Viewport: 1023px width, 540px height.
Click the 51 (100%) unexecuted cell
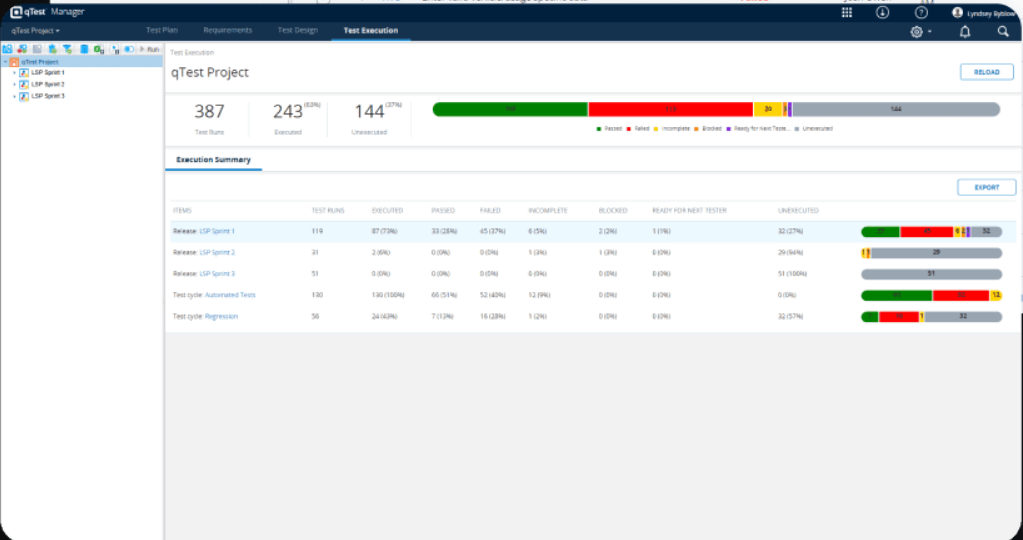794,274
